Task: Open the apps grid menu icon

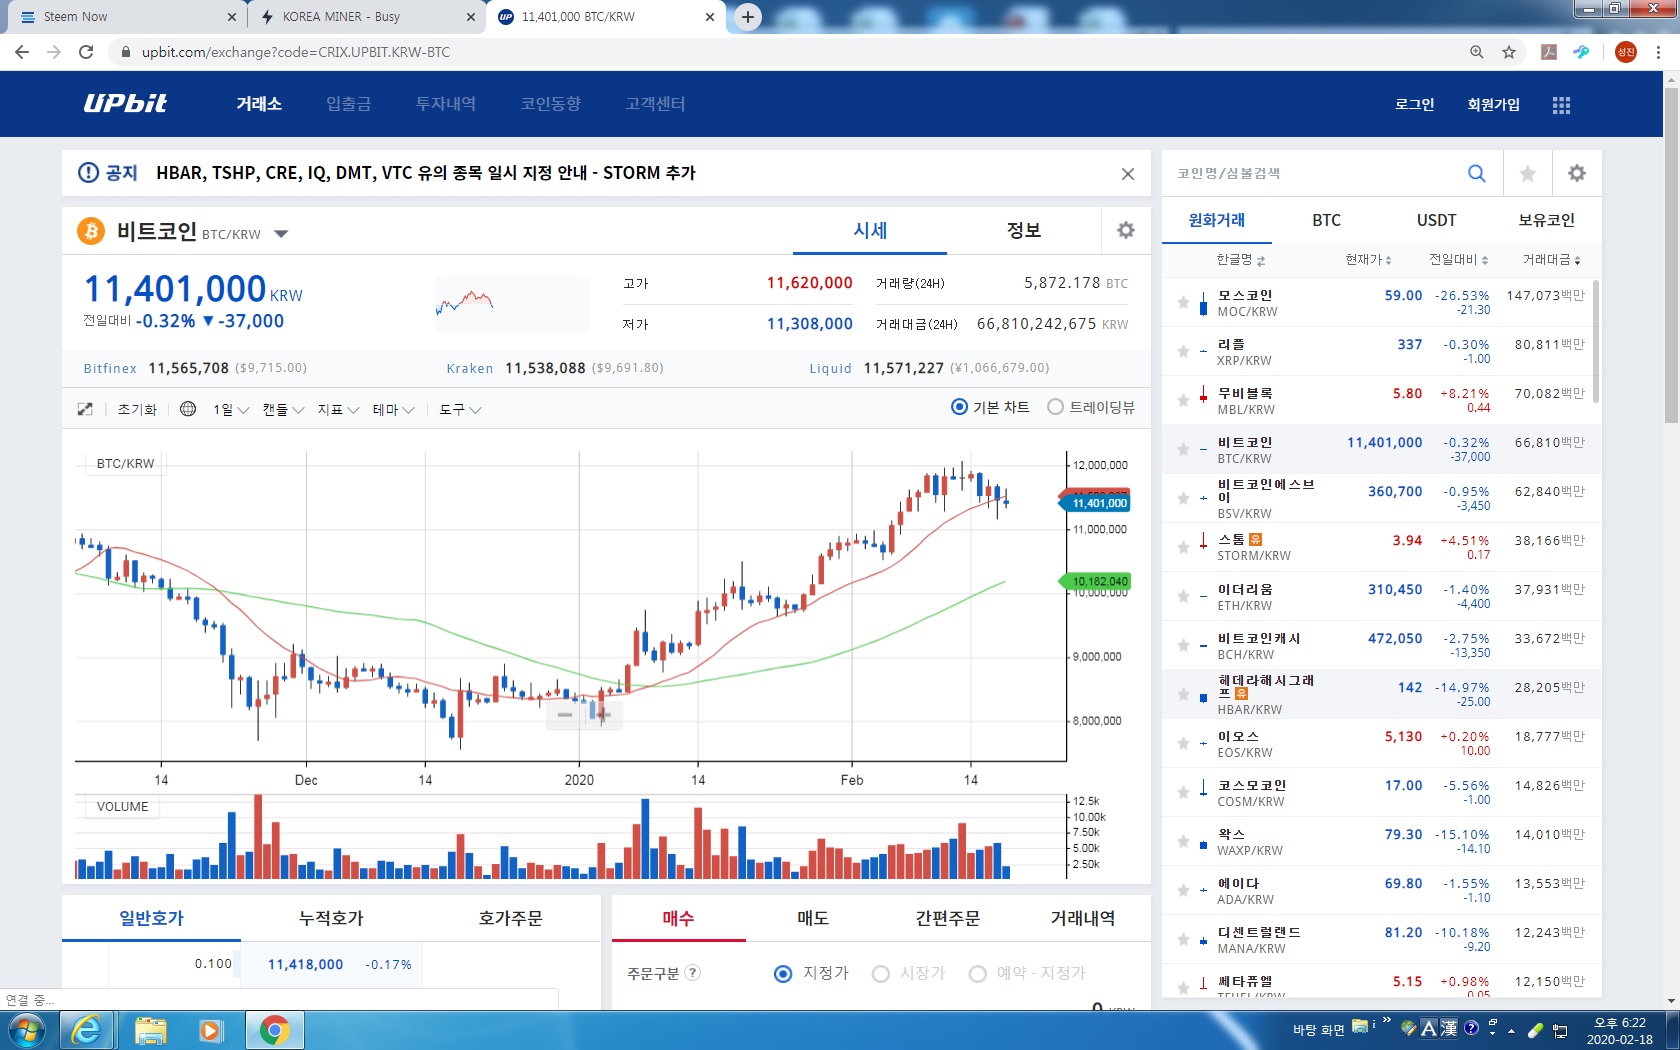Action: pyautogui.click(x=1561, y=105)
